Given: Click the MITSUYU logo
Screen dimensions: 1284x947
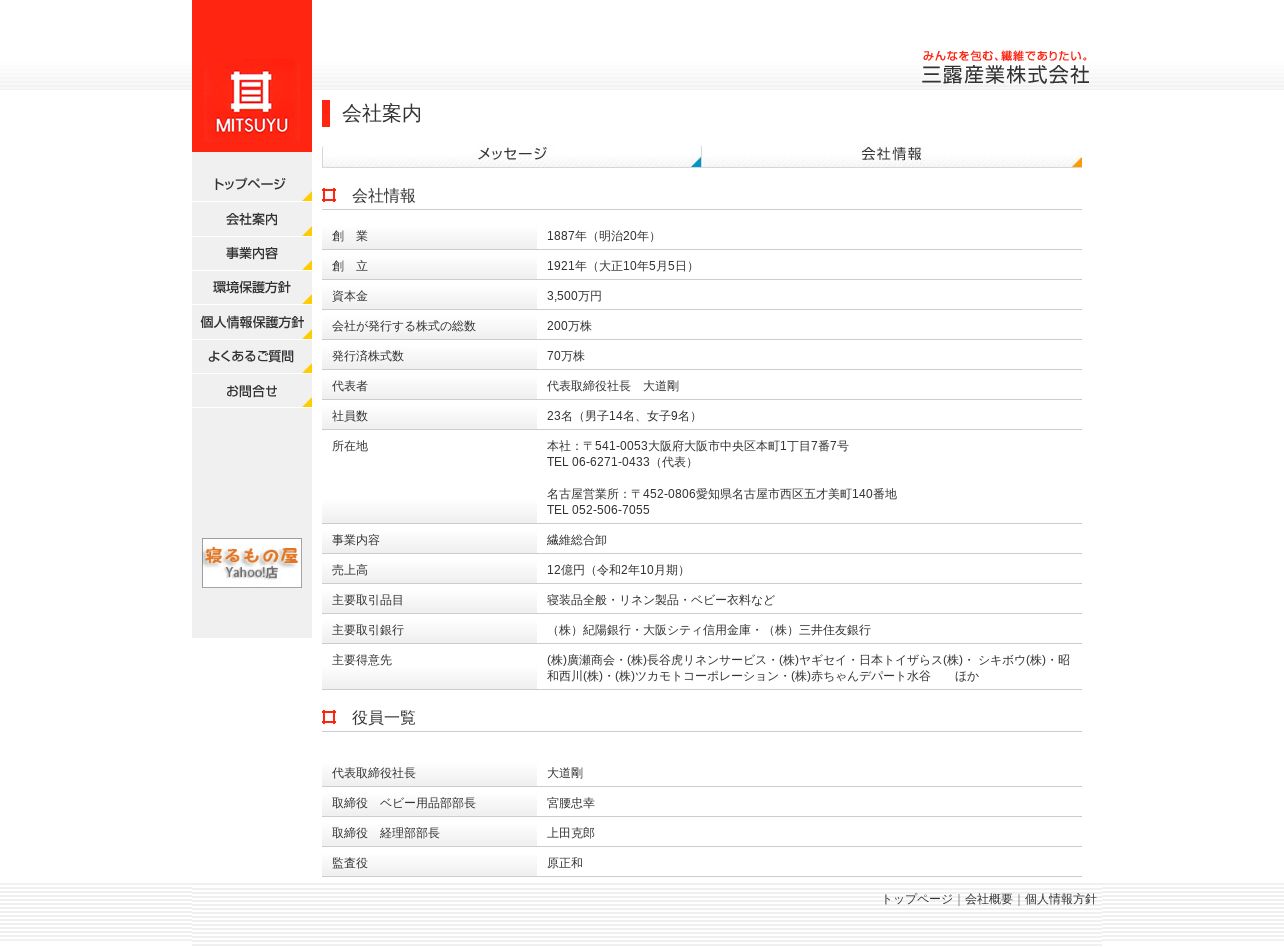Looking at the screenshot, I should click(252, 76).
